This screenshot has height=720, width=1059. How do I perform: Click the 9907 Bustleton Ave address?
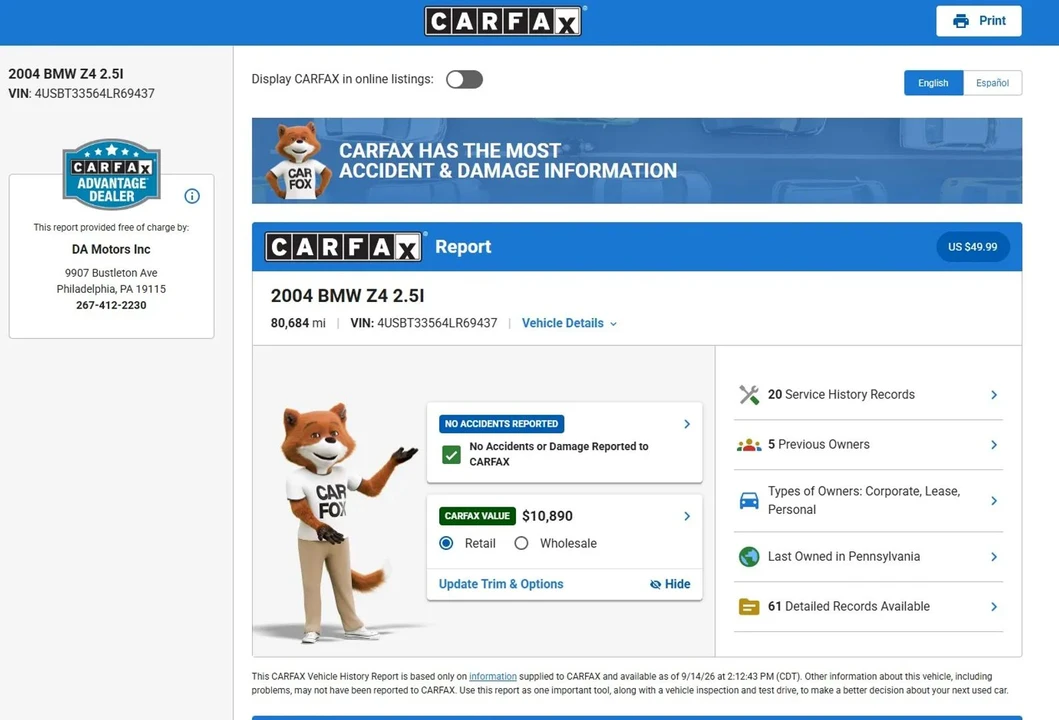(x=111, y=273)
